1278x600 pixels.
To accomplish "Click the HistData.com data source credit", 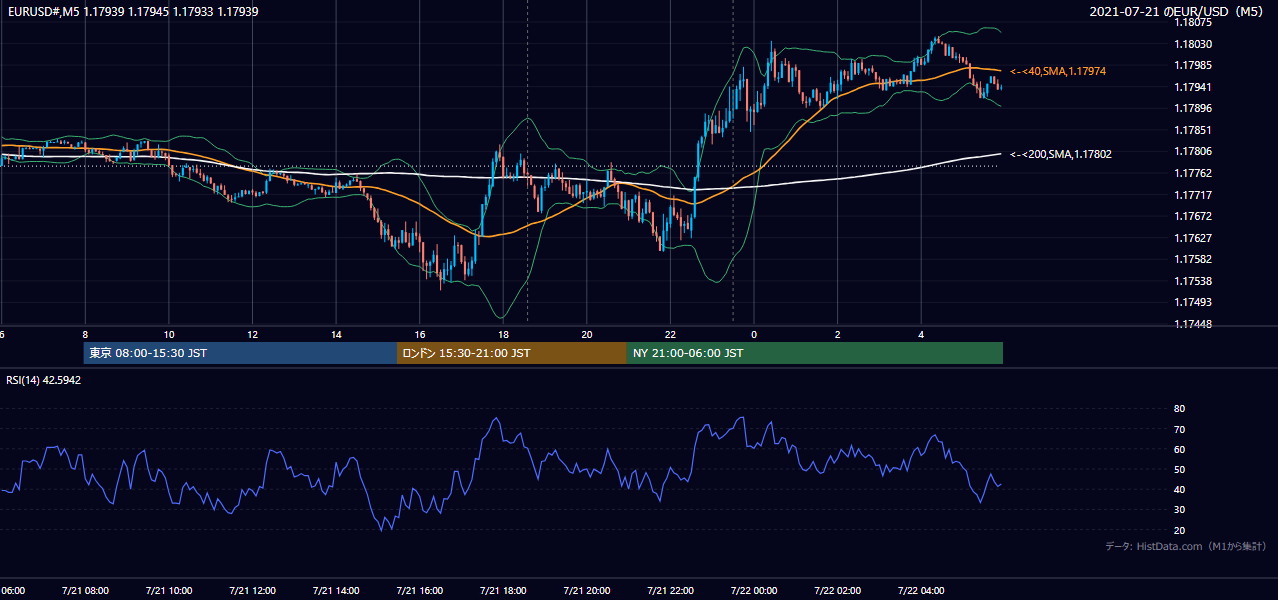I will (1186, 546).
